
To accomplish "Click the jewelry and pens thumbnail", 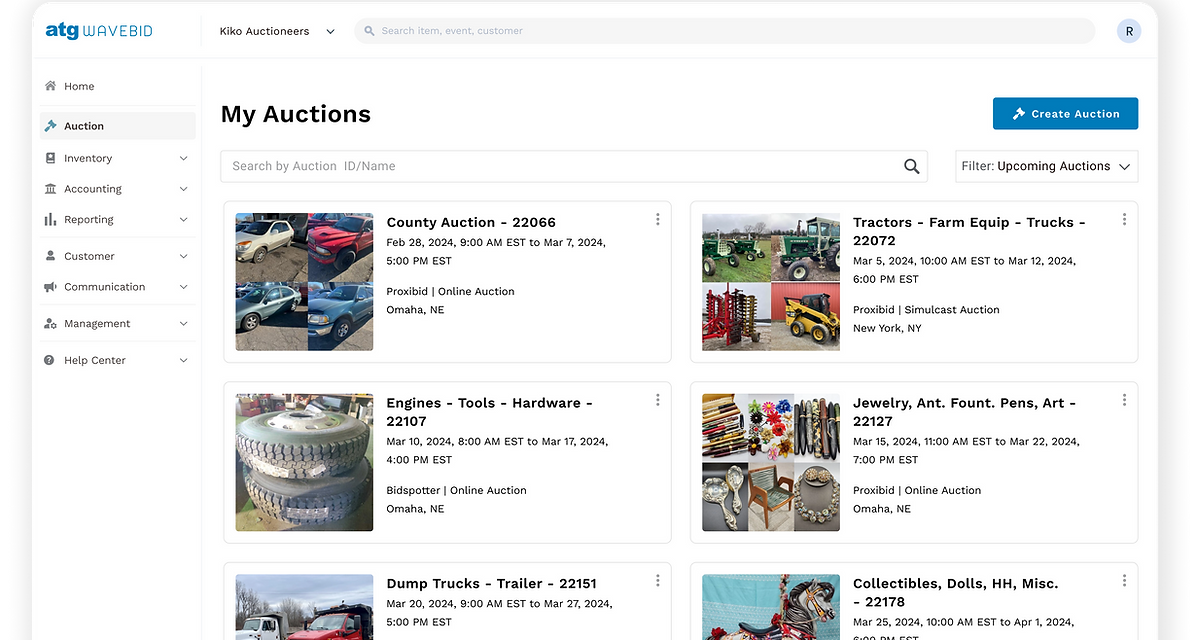I will [771, 462].
